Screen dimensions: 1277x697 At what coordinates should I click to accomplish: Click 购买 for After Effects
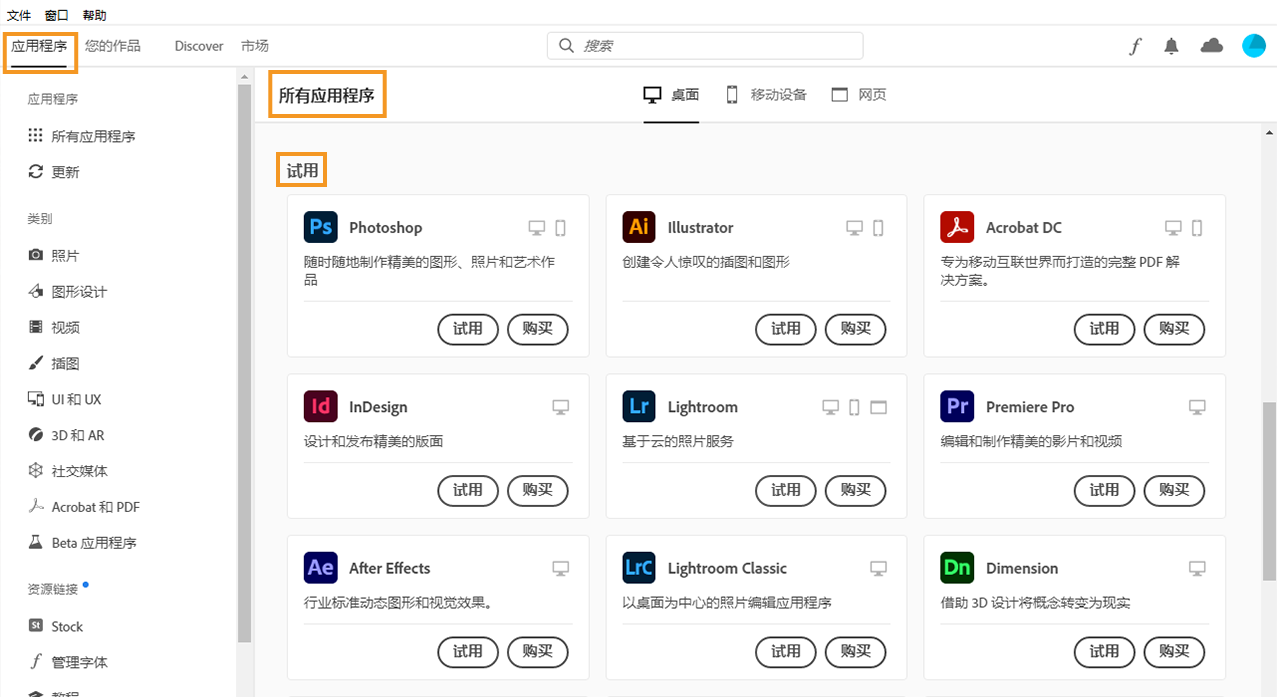coord(538,652)
